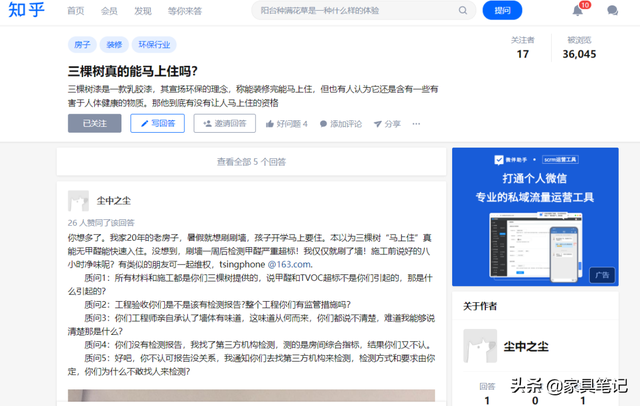Open the notification bell icon

click(577, 11)
